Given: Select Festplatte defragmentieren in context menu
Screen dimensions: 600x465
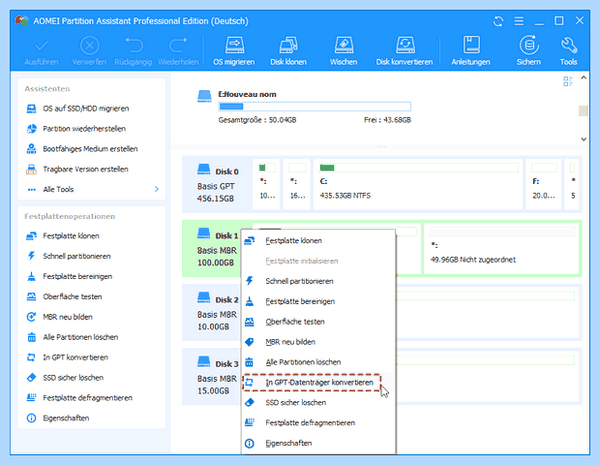Looking at the screenshot, I should pos(319,423).
